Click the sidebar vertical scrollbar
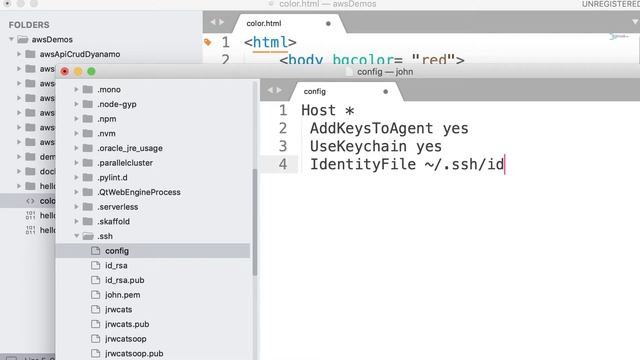Screen dimensions: 640x360 coord(255,222)
